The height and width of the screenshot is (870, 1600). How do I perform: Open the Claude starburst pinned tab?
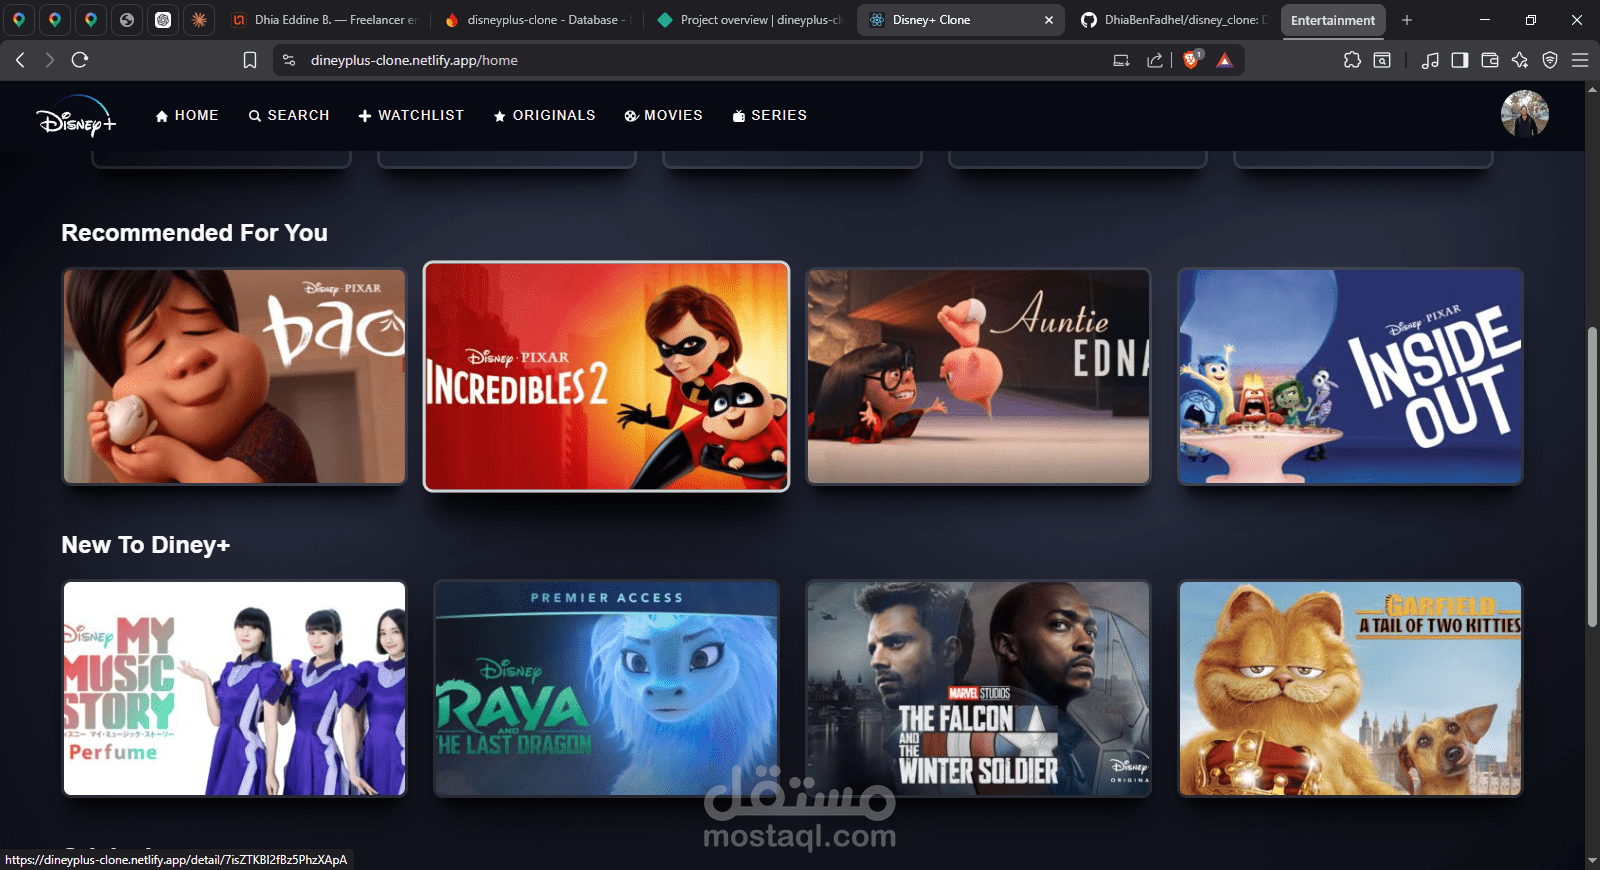199,20
